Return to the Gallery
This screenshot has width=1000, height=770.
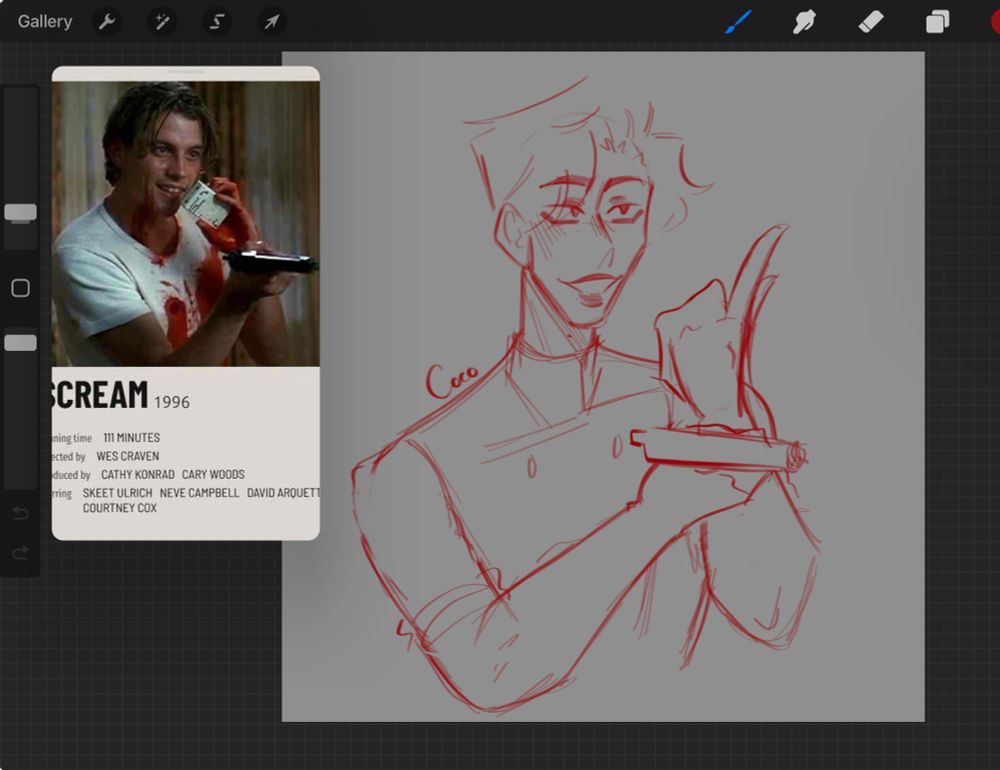pyautogui.click(x=45, y=22)
